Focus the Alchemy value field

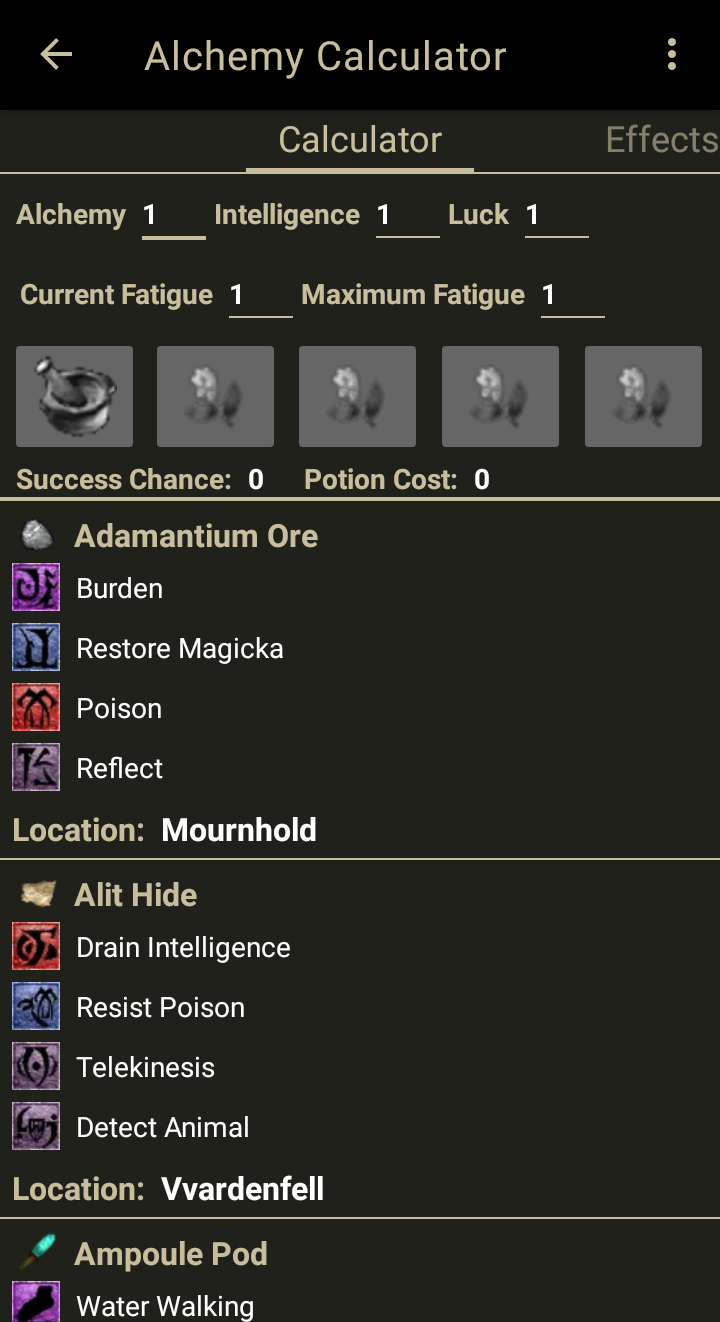coord(173,216)
